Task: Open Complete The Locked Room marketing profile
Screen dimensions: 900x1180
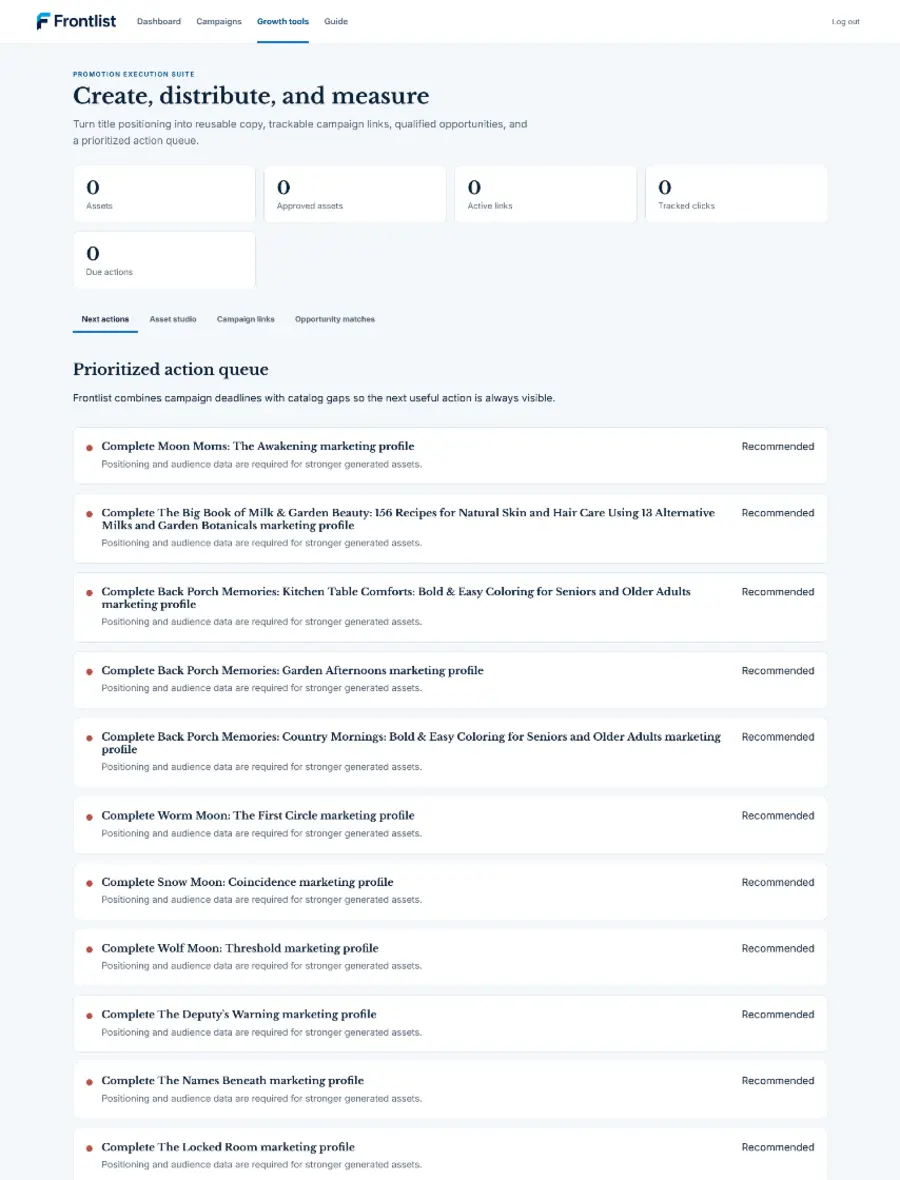Action: (x=450, y=1154)
